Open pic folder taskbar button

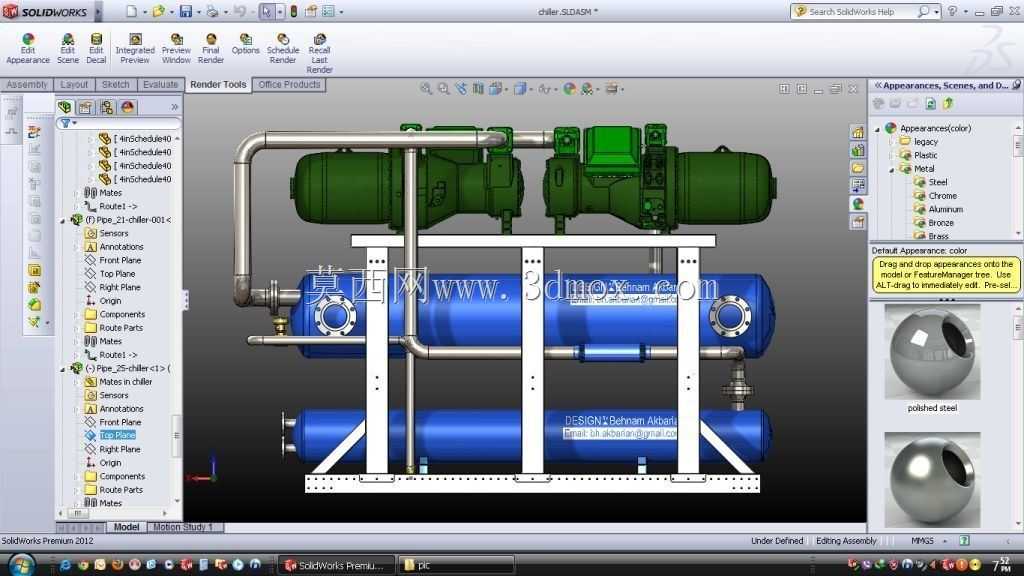pyautogui.click(x=456, y=565)
